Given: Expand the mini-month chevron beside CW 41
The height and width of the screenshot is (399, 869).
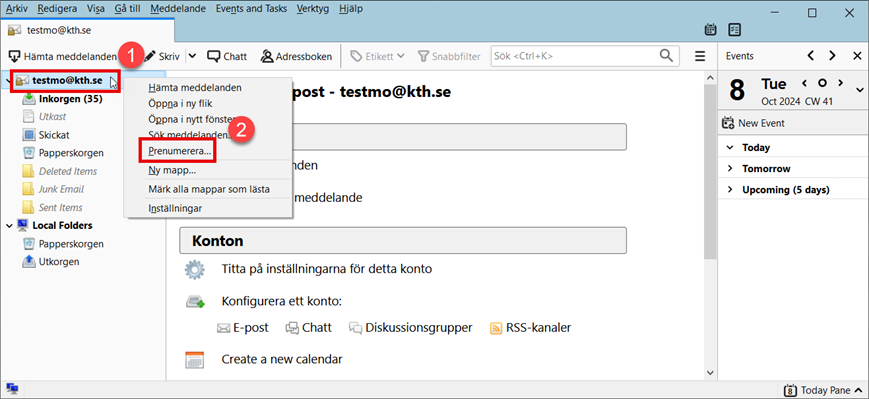Looking at the screenshot, I should click(860, 90).
